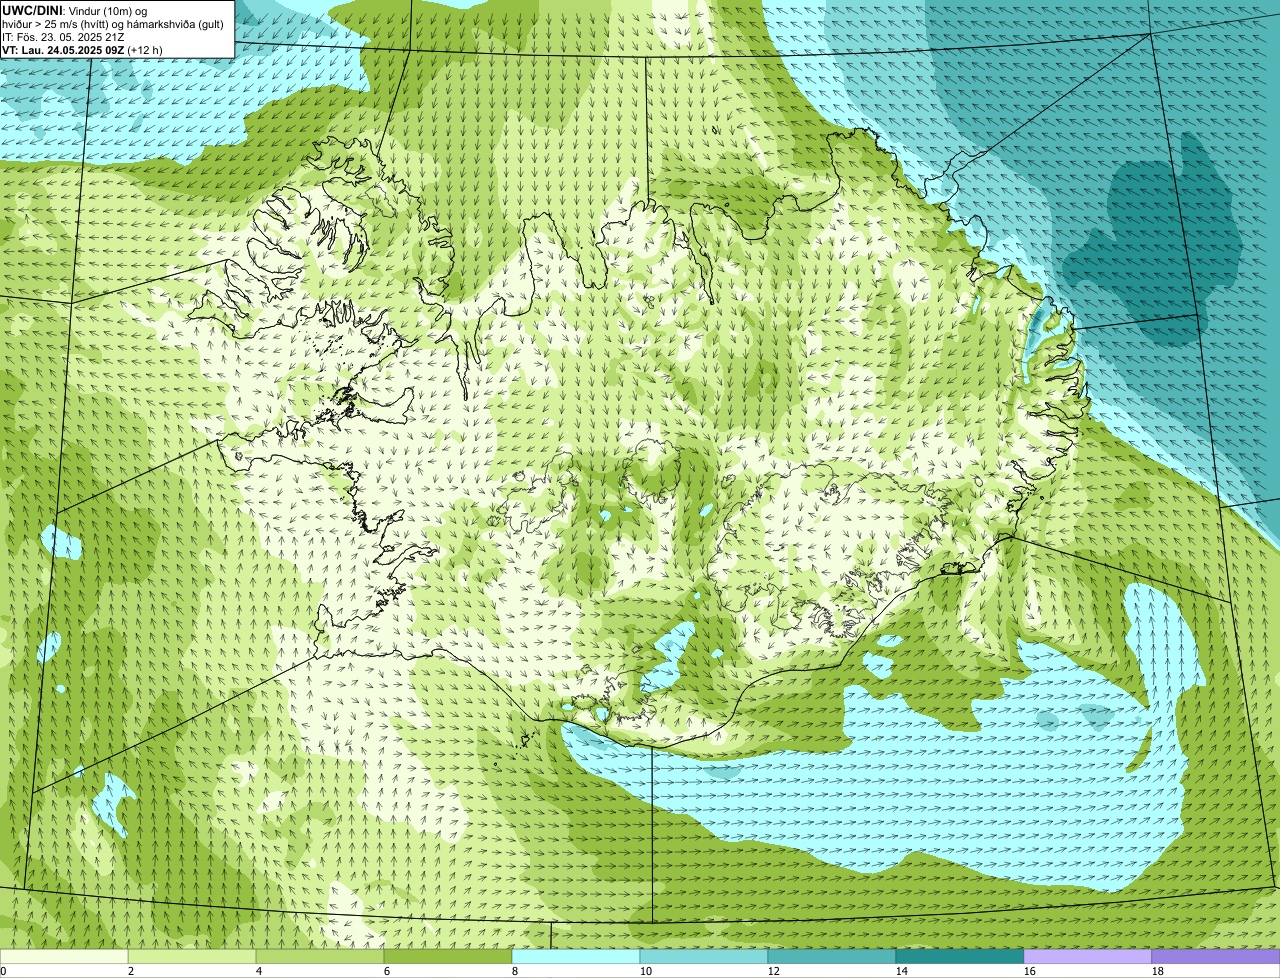Select the 10–12 m/s light teal scale swatch

704,956
